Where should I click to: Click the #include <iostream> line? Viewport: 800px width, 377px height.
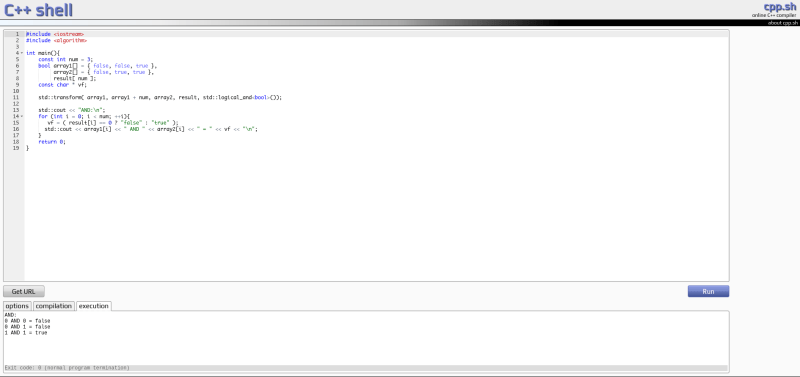click(55, 34)
